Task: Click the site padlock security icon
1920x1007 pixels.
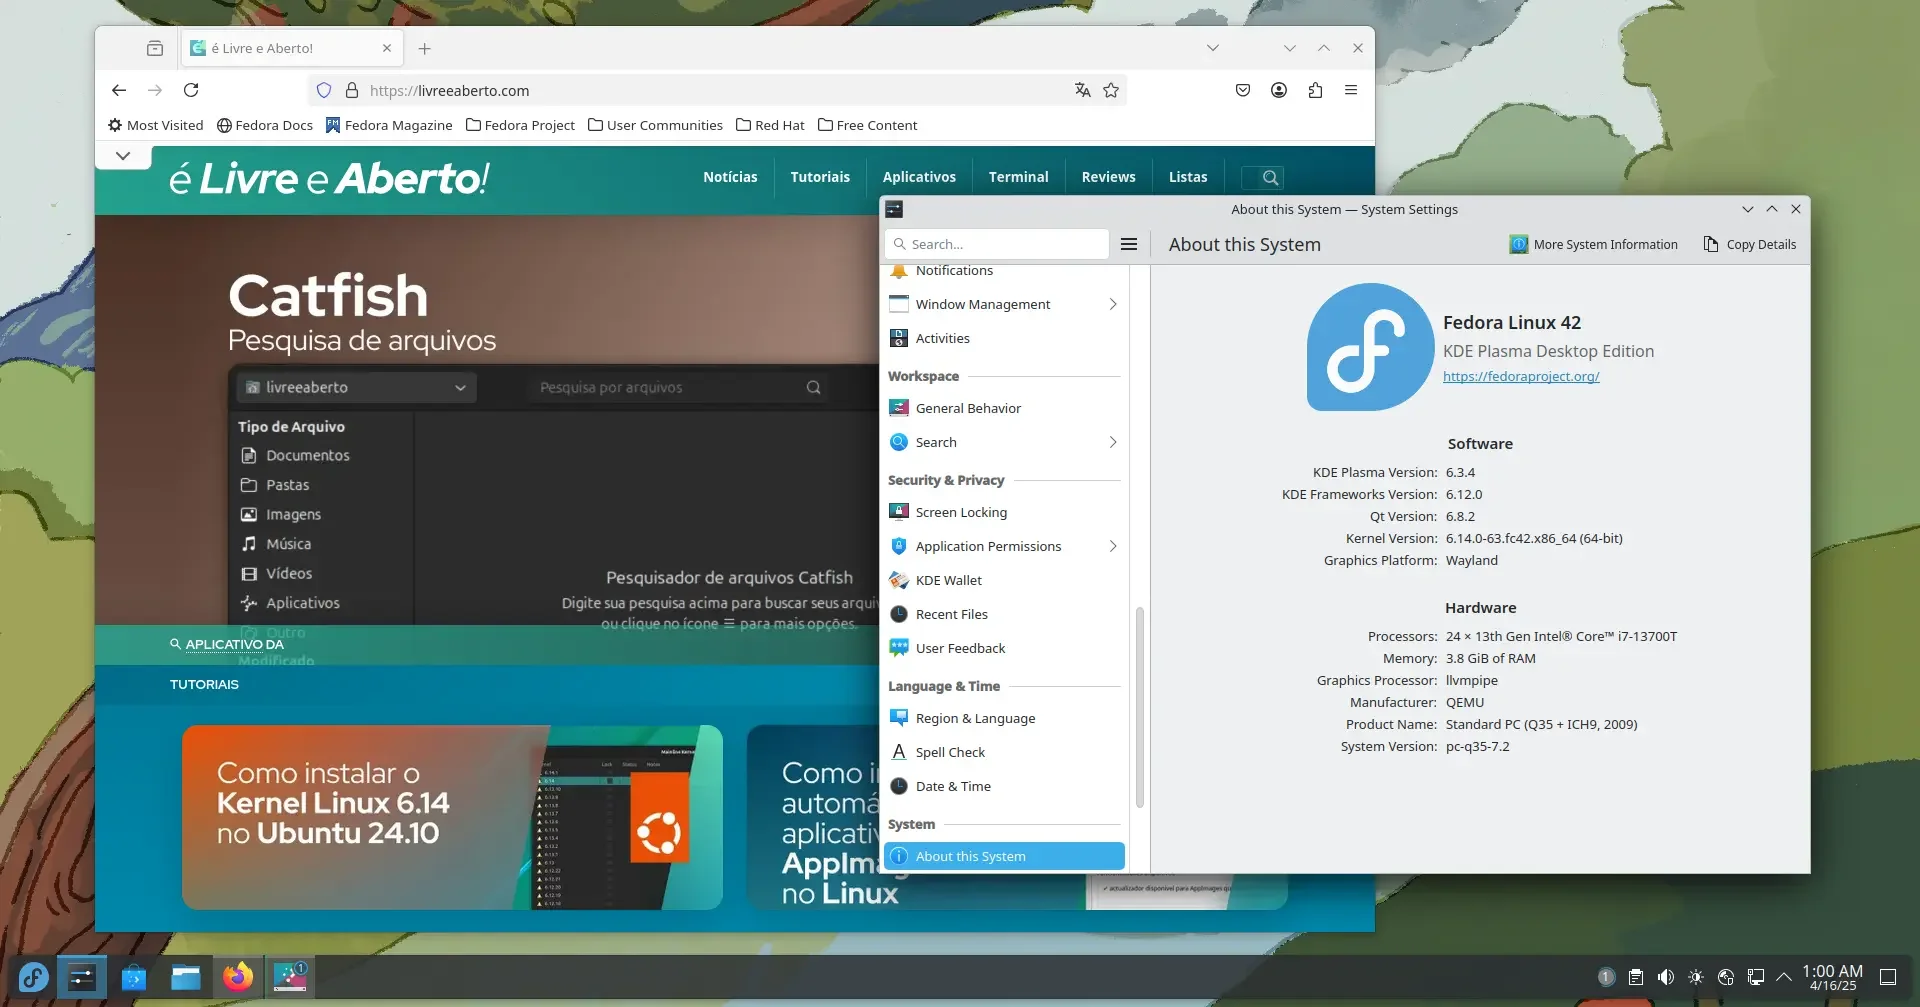Action: click(352, 90)
